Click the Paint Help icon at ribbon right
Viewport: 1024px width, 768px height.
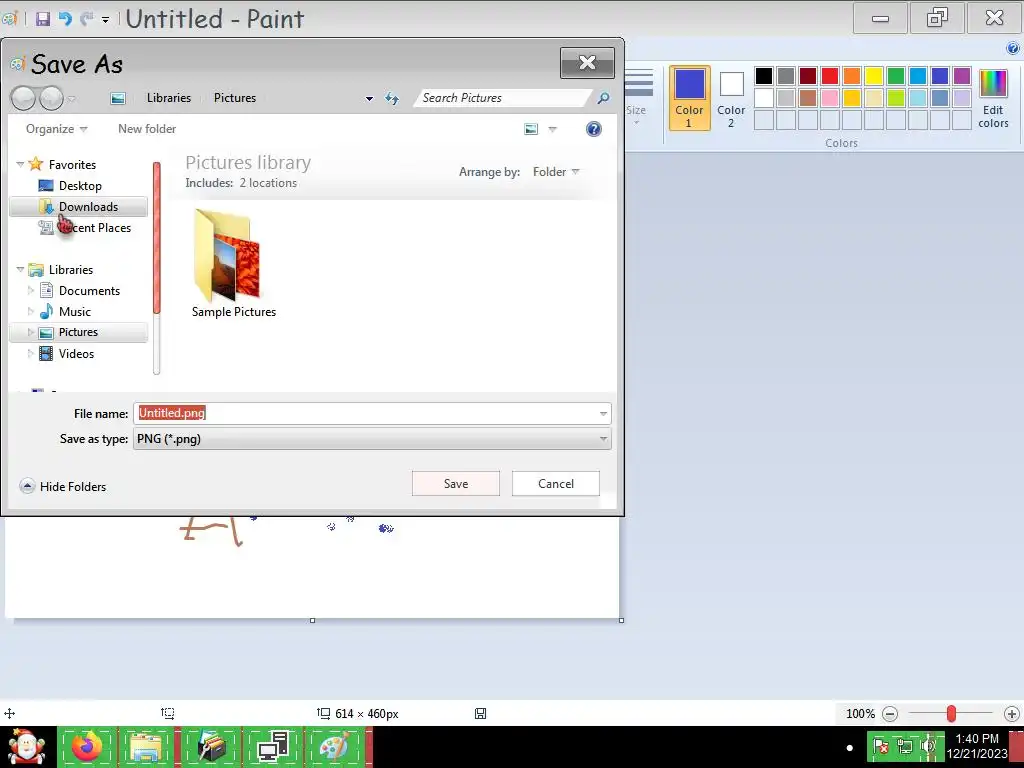coord(1013,48)
